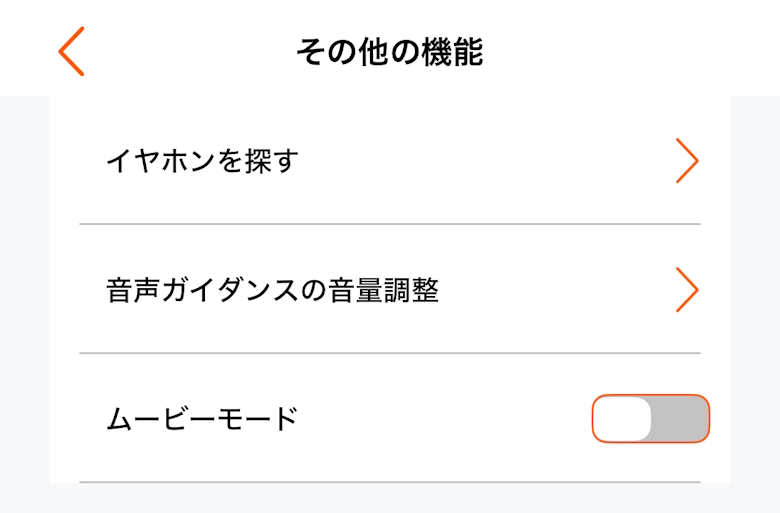Click the white knob of the ムービーモード switch
The width and height of the screenshot is (780, 513).
pyautogui.click(x=623, y=418)
